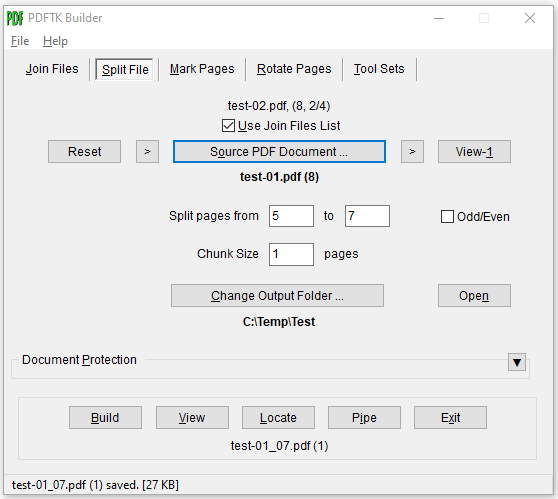Open the output folder with Open button
The height and width of the screenshot is (499, 558).
[474, 295]
